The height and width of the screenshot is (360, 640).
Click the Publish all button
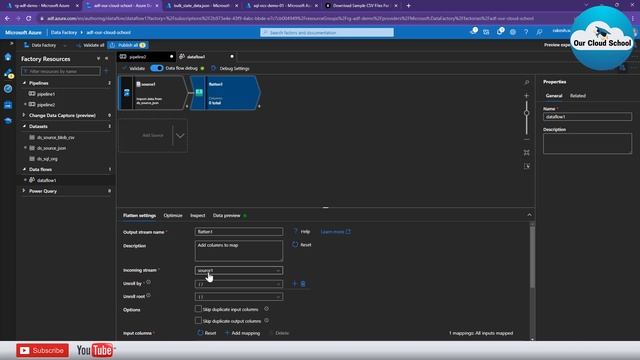pos(128,45)
